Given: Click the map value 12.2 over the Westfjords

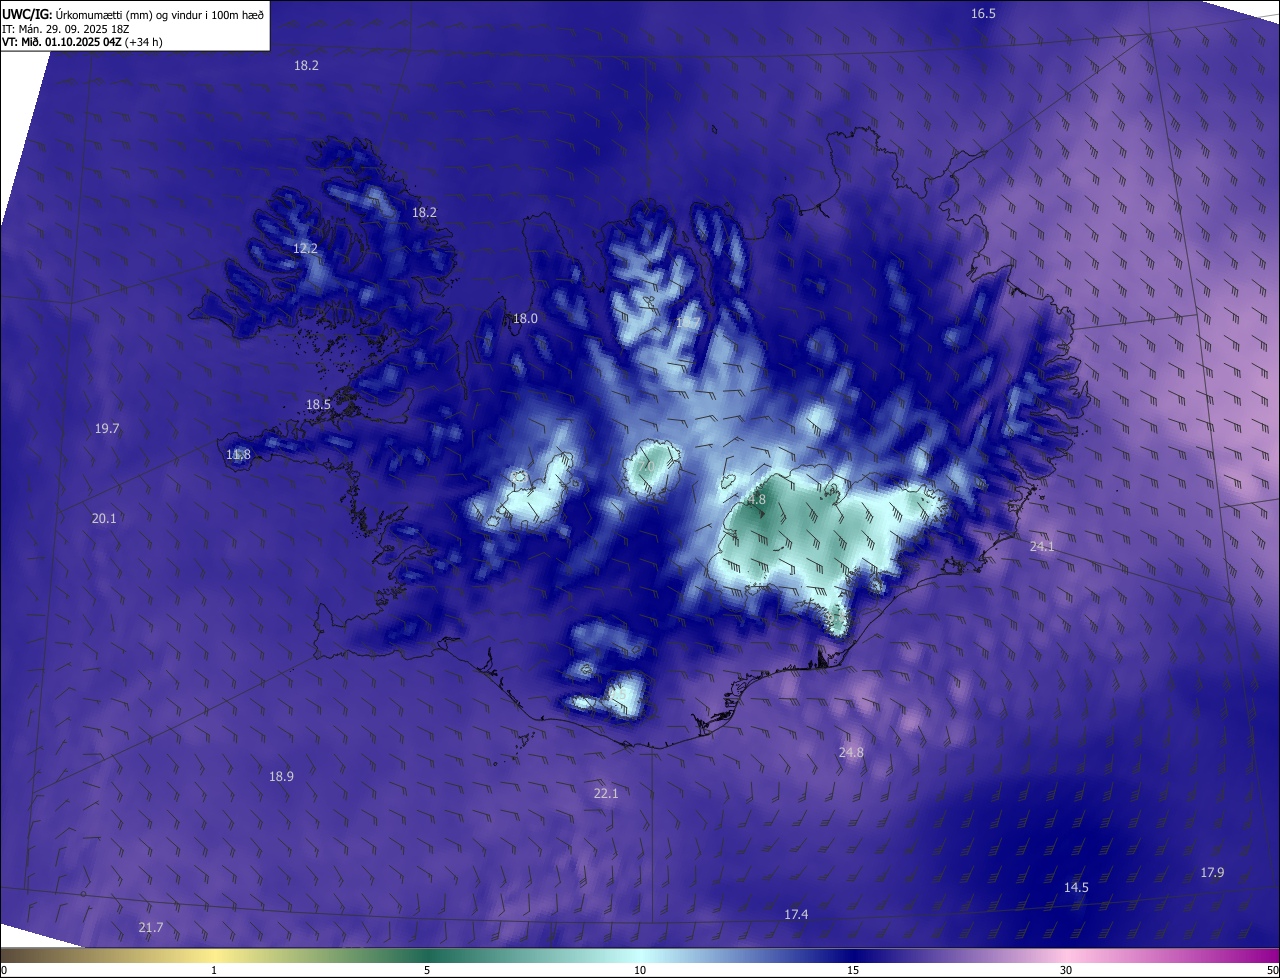Looking at the screenshot, I should (306, 248).
